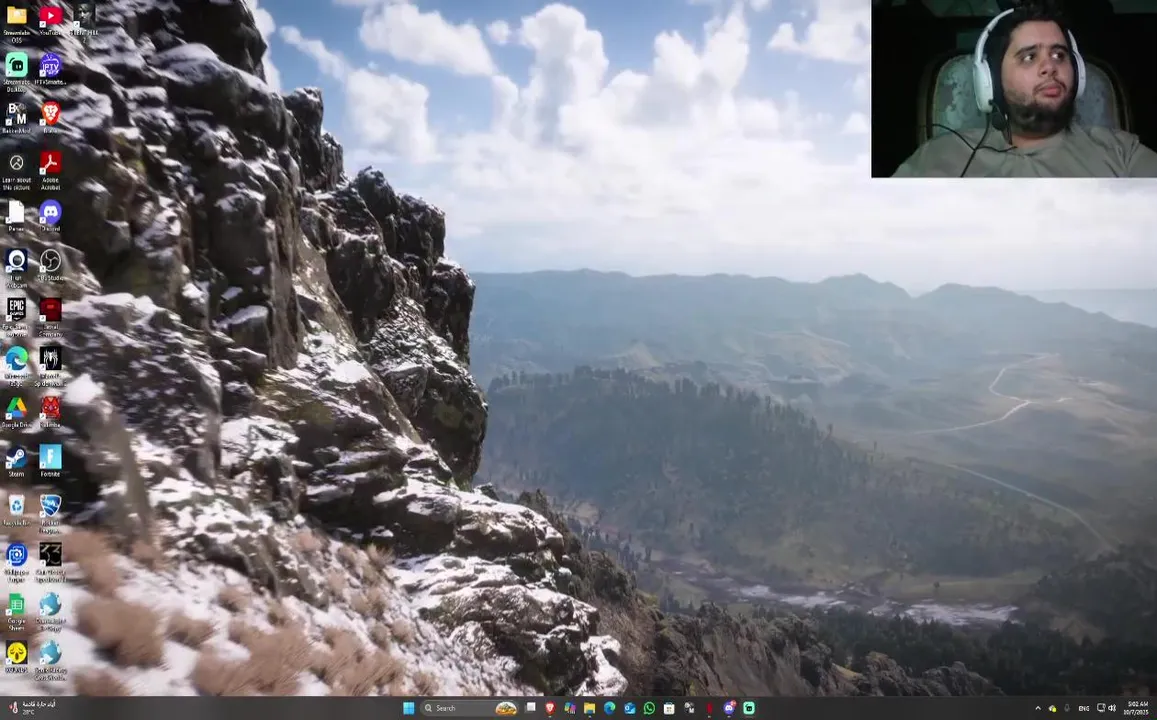
Task: Open File Explorer from the taskbar
Action: pos(590,708)
